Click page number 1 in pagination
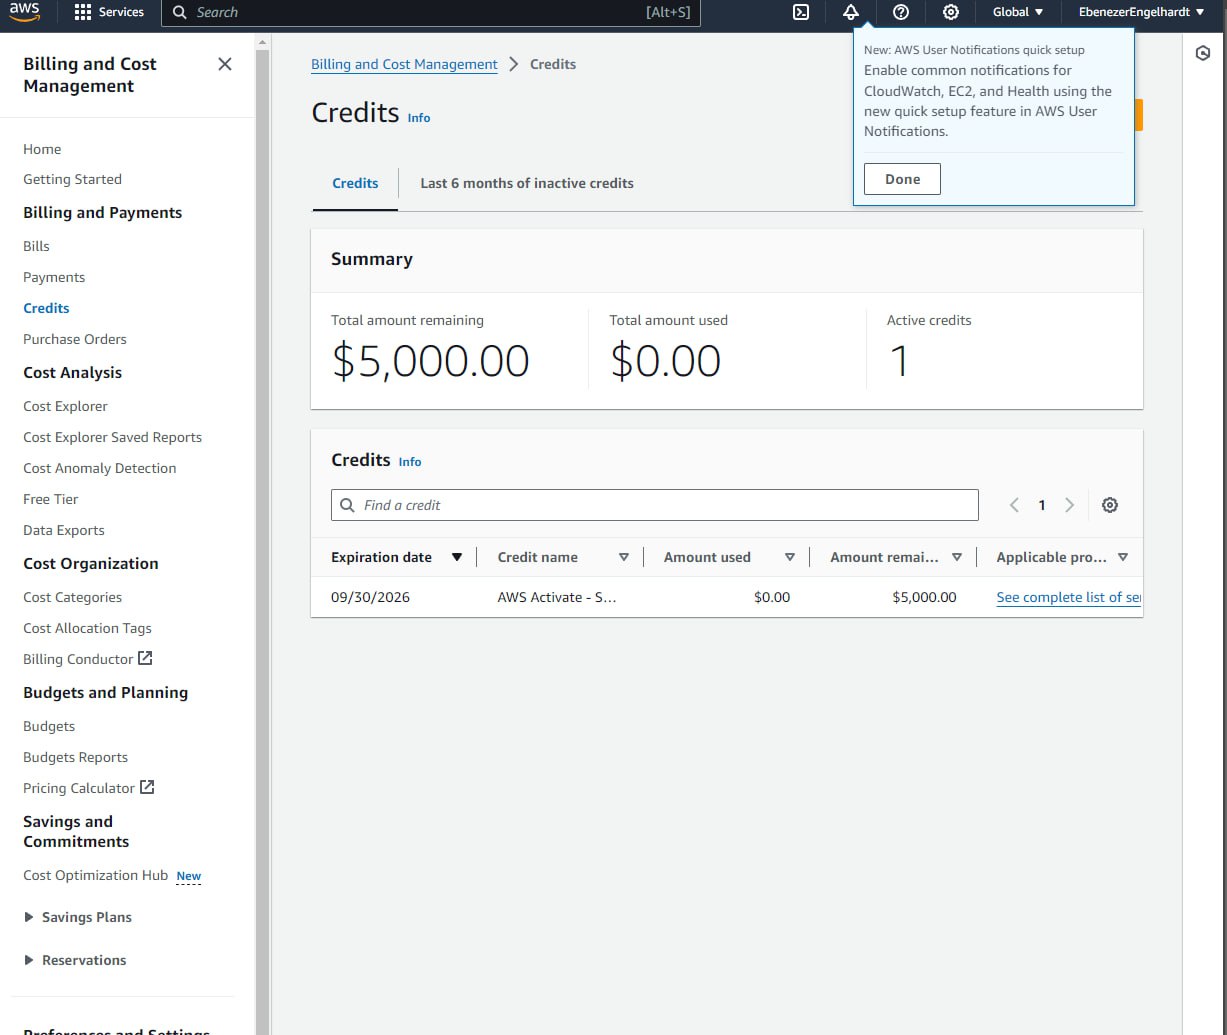Image resolution: width=1227 pixels, height=1035 pixels. click(x=1041, y=505)
